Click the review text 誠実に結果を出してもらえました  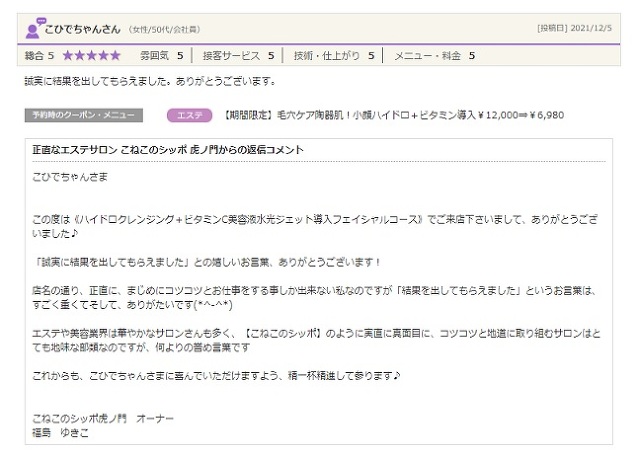pos(149,81)
